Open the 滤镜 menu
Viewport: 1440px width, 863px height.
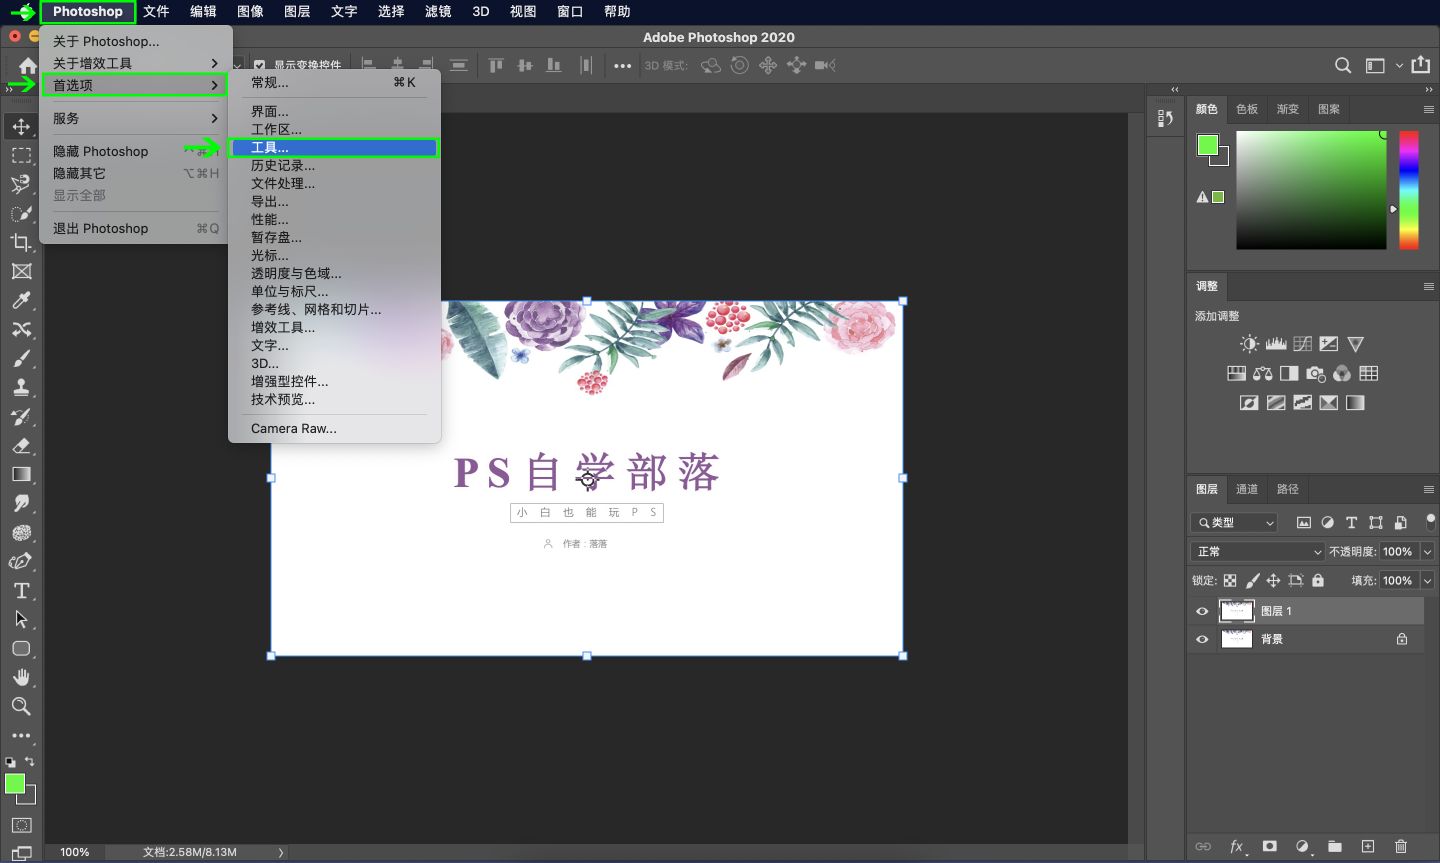pyautogui.click(x=437, y=11)
